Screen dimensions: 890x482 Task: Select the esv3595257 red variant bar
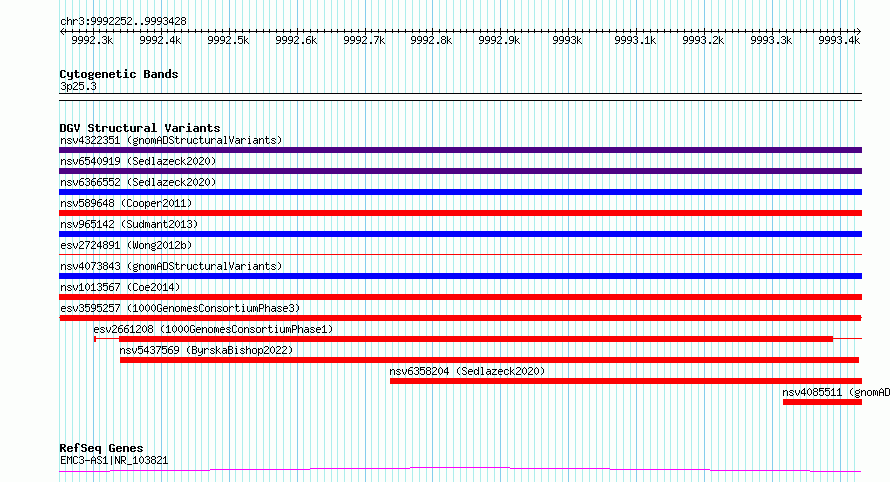(x=460, y=318)
